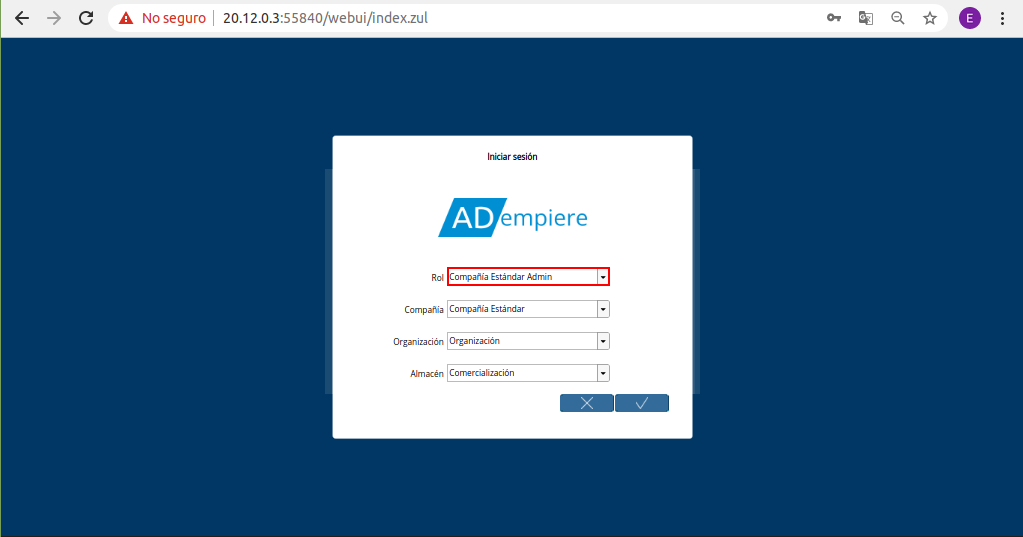Go back to the previous browser page
The width and height of the screenshot is (1023, 537).
click(22, 18)
